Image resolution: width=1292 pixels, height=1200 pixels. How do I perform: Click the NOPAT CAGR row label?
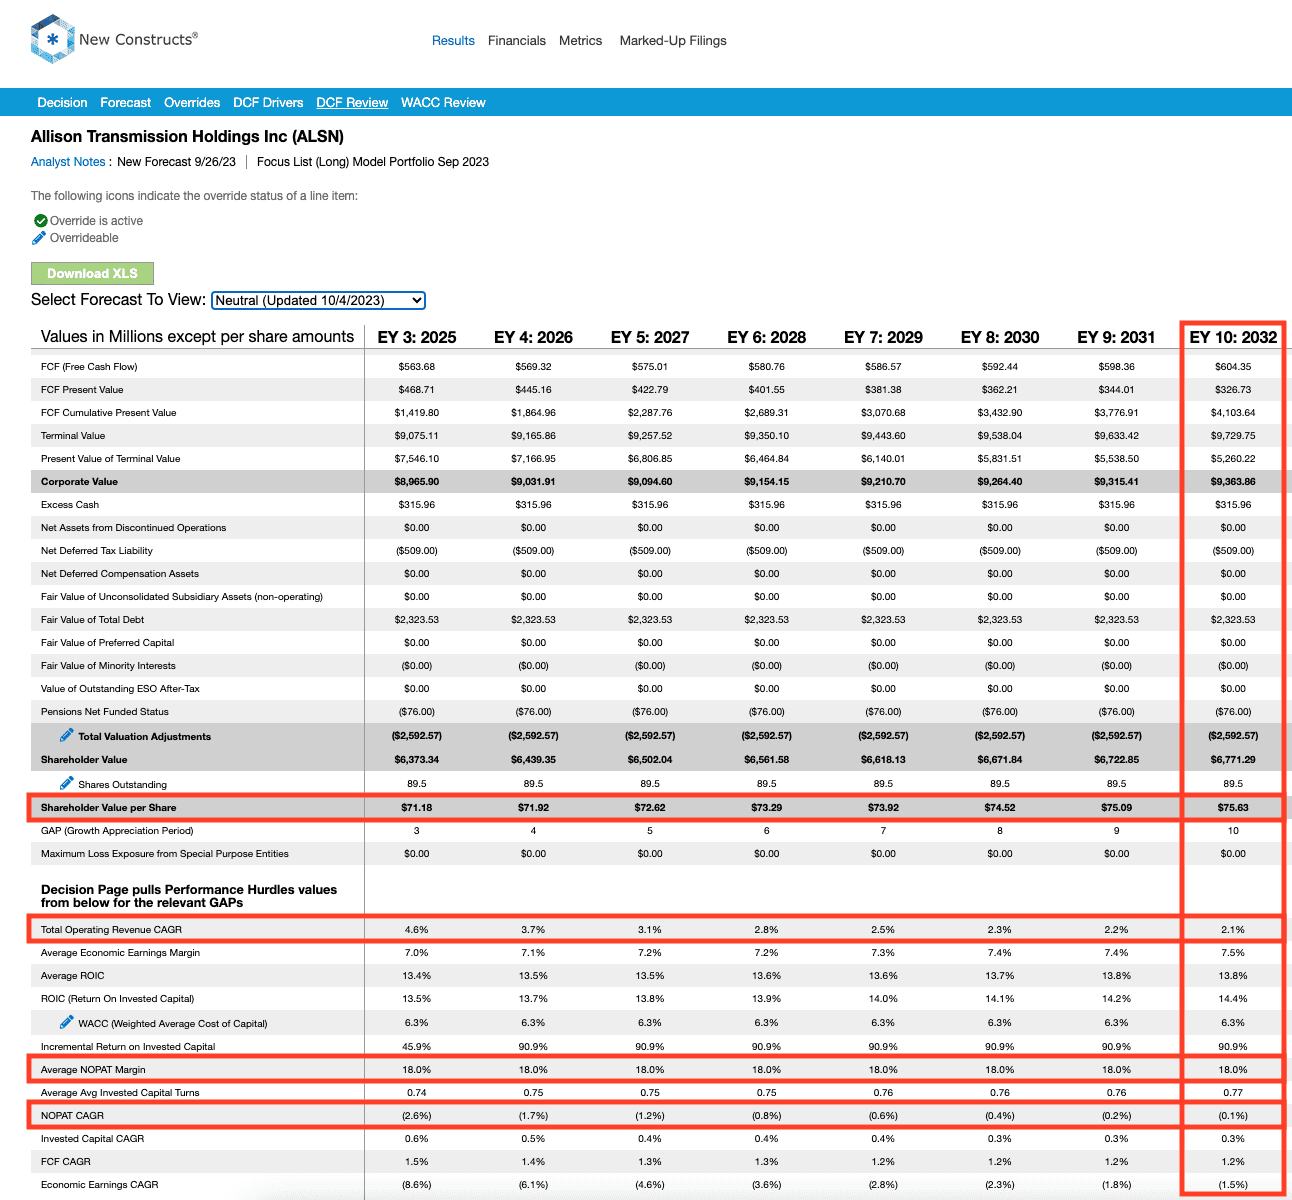point(72,1116)
